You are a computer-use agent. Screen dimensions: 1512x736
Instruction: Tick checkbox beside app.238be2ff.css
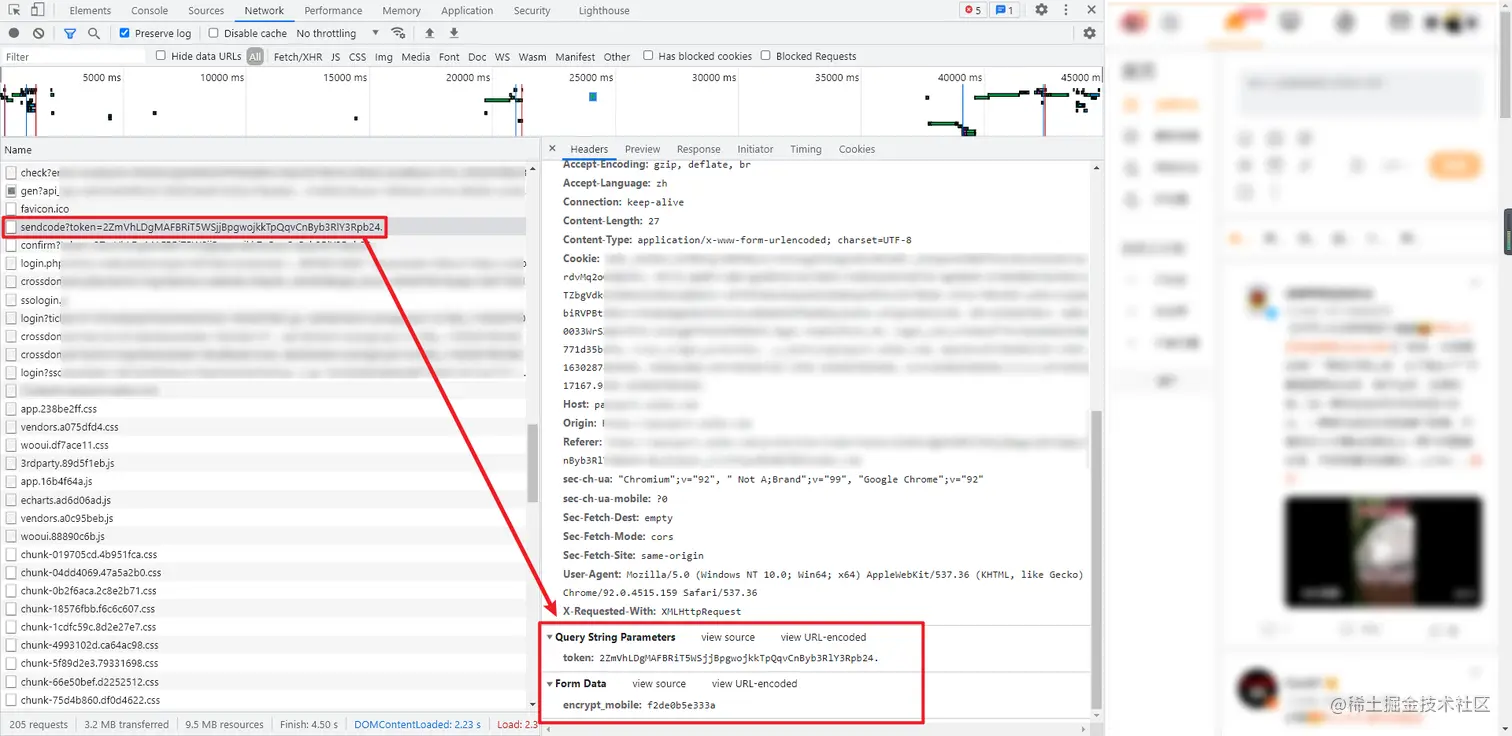11,409
